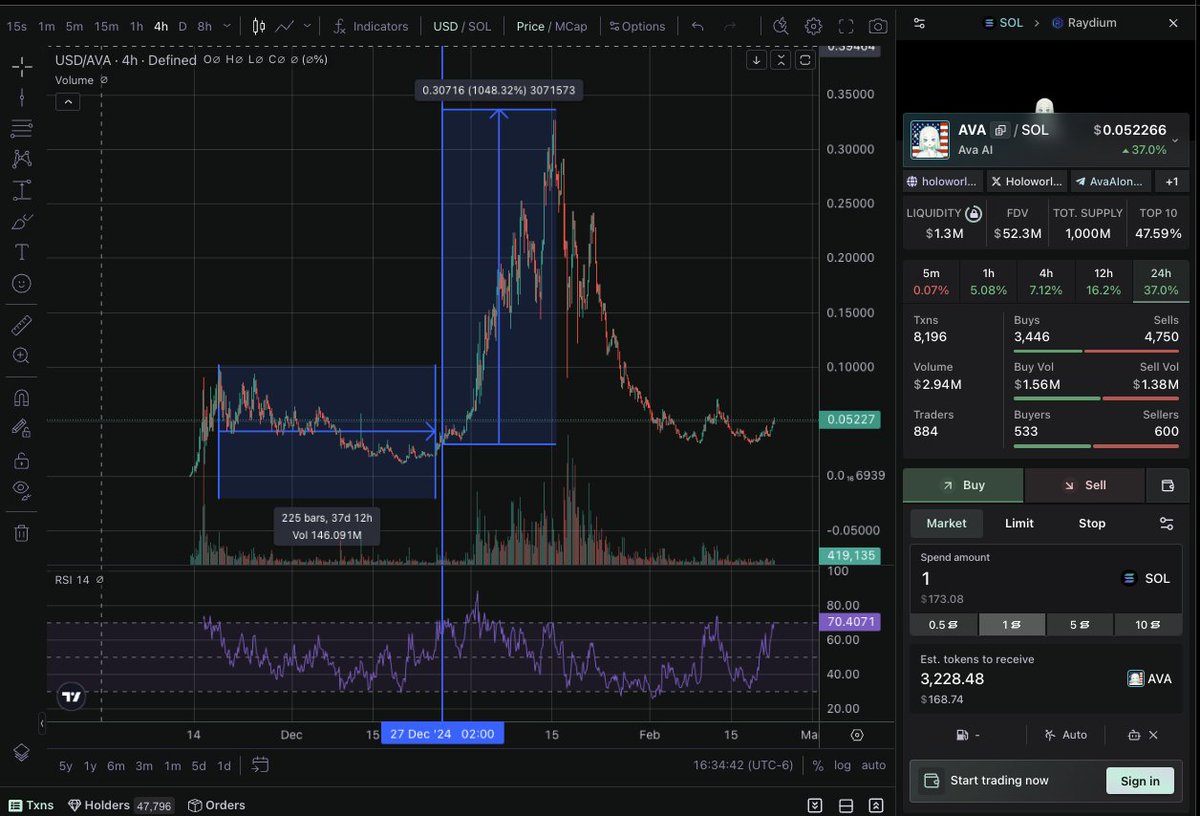Viewport: 1200px width, 816px height.
Task: Open the emoji icons tool
Action: coord(21,283)
